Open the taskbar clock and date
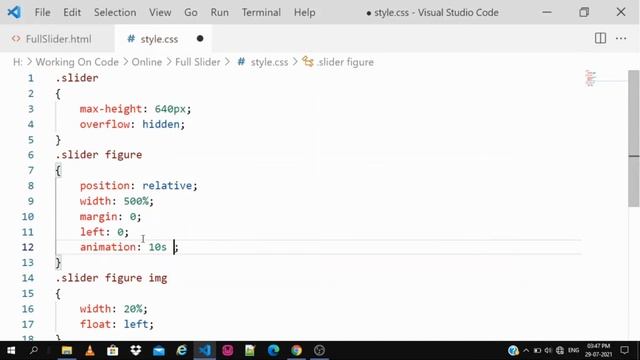 [x=598, y=350]
